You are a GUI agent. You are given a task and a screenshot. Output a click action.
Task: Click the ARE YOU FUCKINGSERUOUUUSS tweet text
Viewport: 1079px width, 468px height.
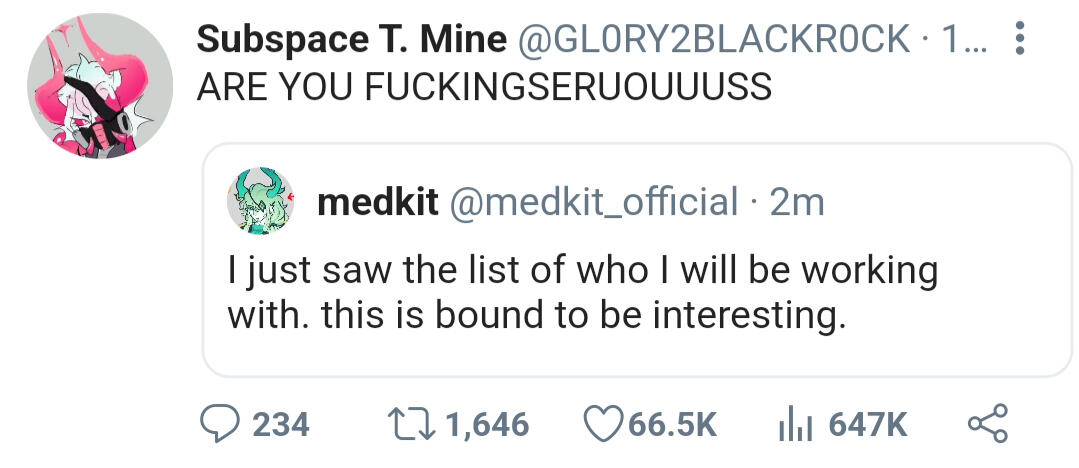[484, 88]
